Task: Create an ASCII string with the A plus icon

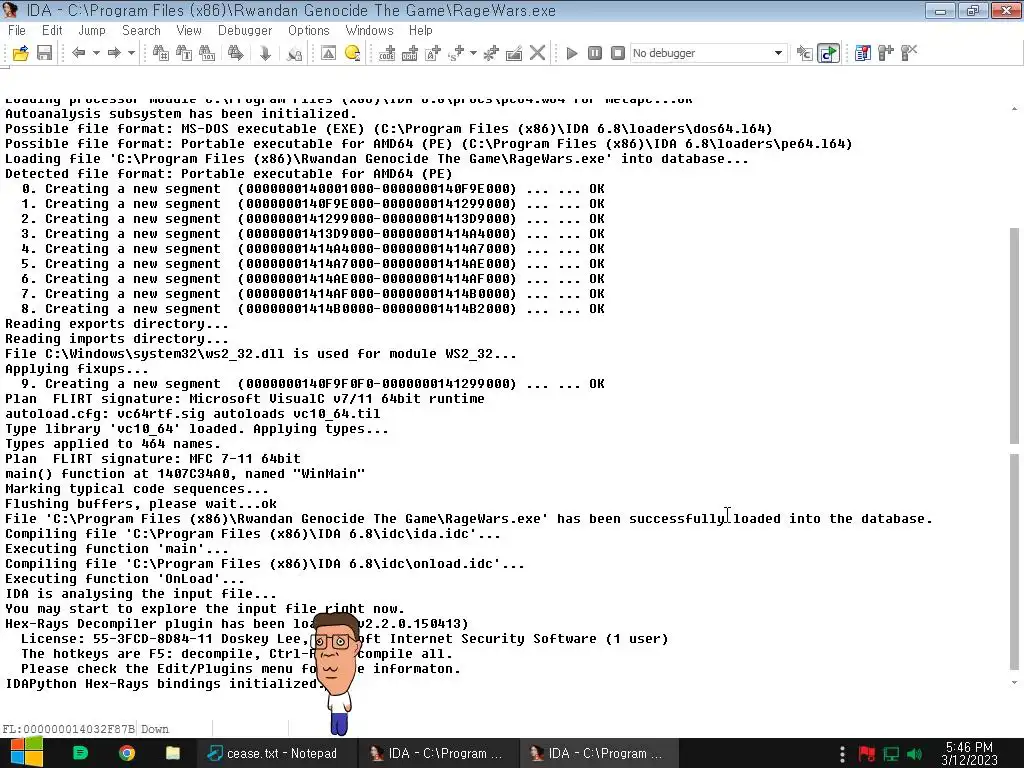Action: 433,53
